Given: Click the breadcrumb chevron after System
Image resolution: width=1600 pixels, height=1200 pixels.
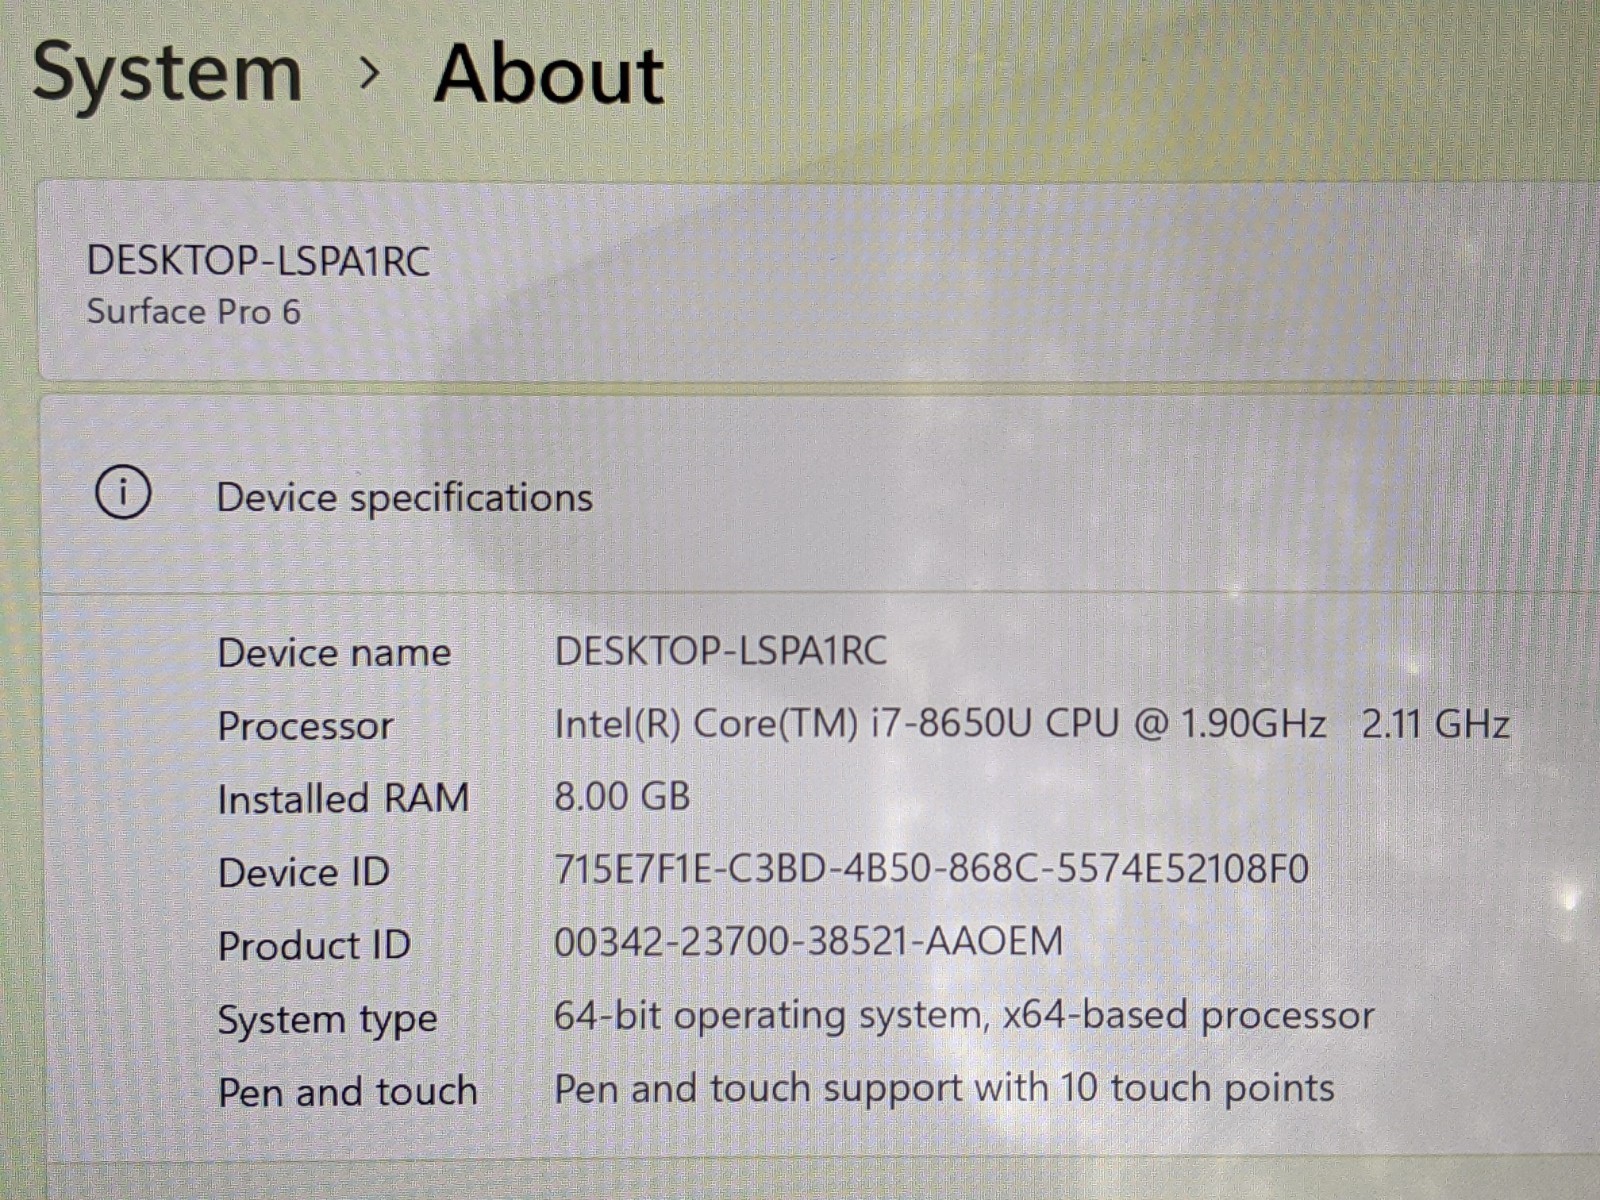Looking at the screenshot, I should coord(370,73).
